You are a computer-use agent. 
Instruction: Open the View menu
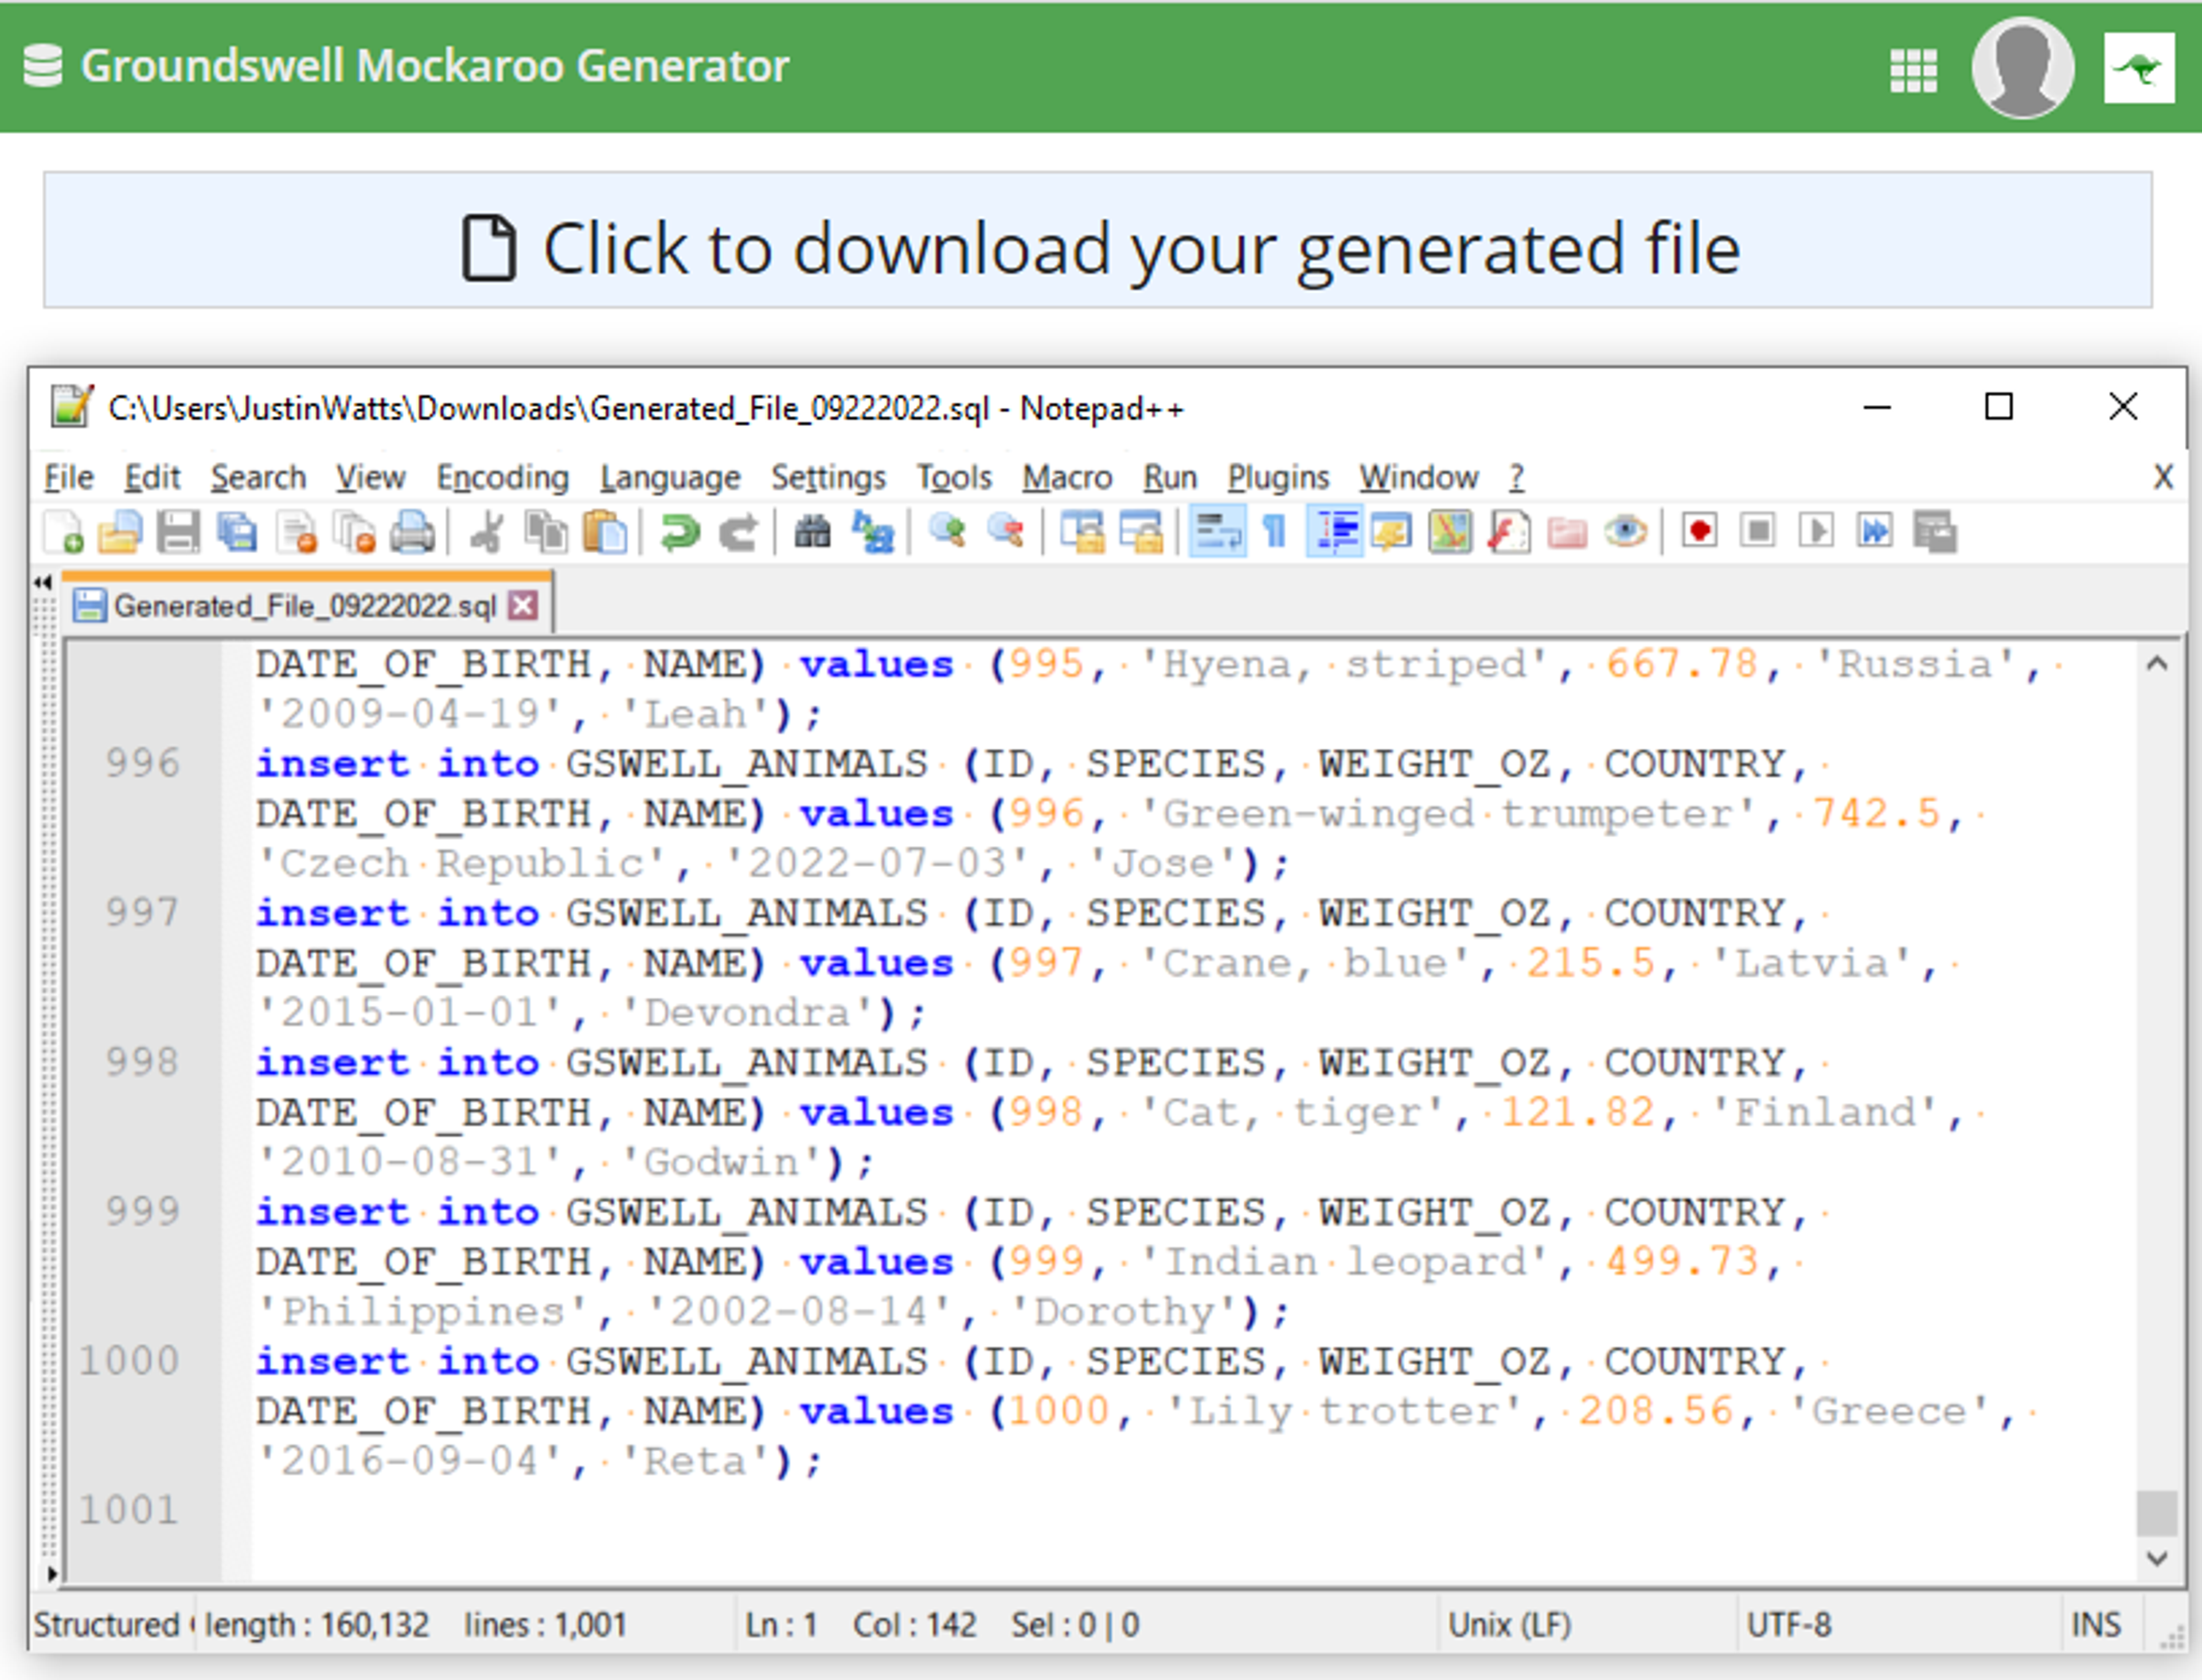(371, 478)
